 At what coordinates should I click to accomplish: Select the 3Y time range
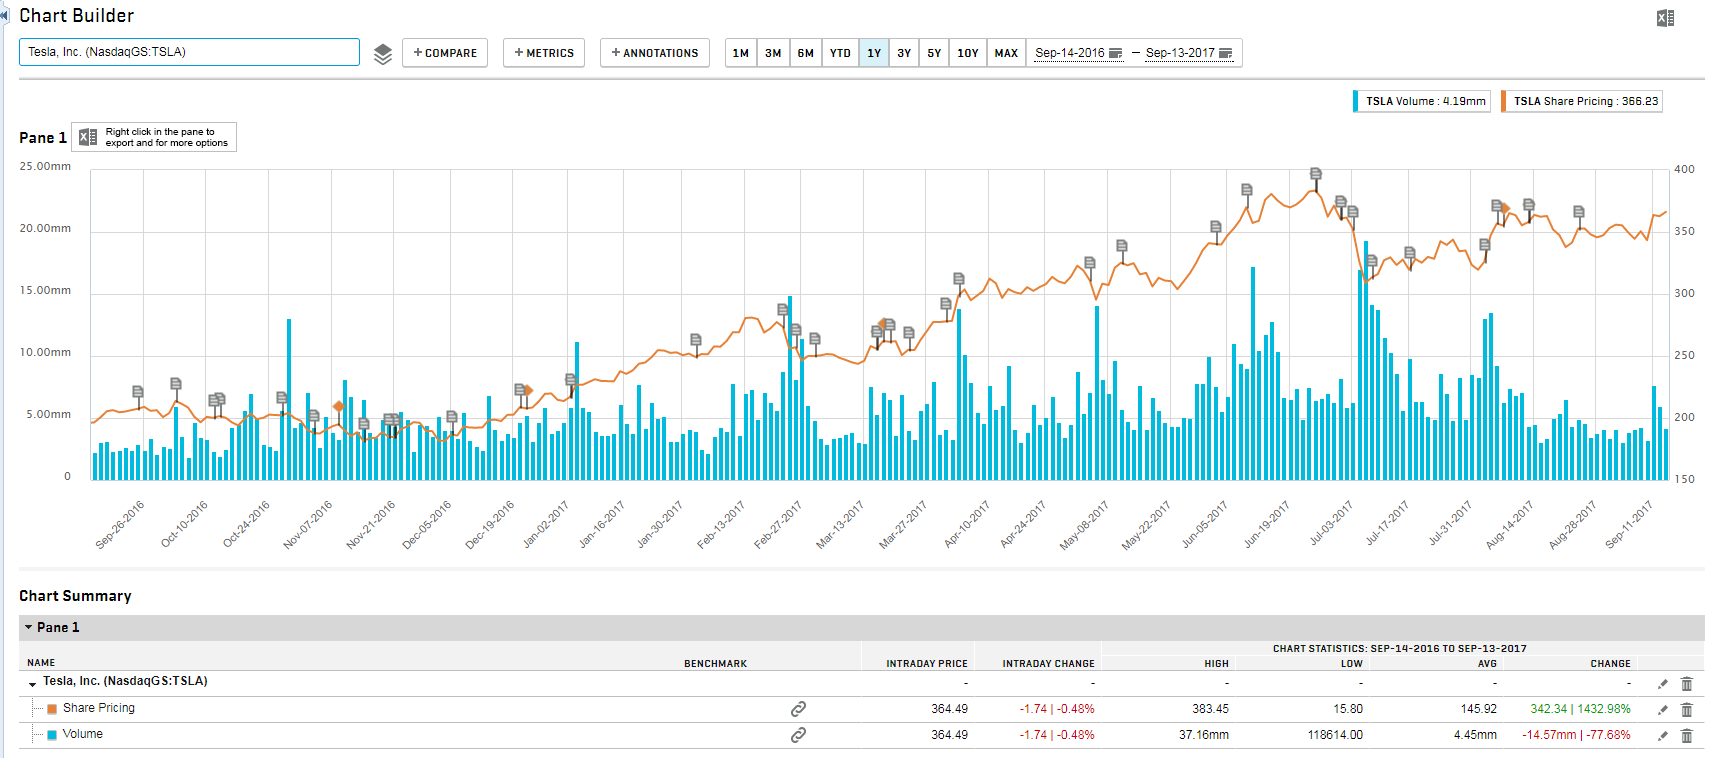(x=904, y=53)
